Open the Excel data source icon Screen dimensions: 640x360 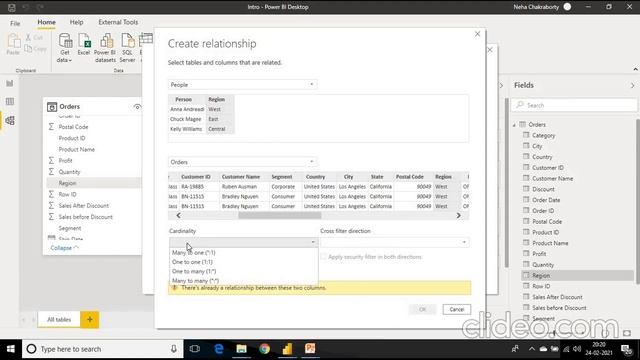pos(84,41)
